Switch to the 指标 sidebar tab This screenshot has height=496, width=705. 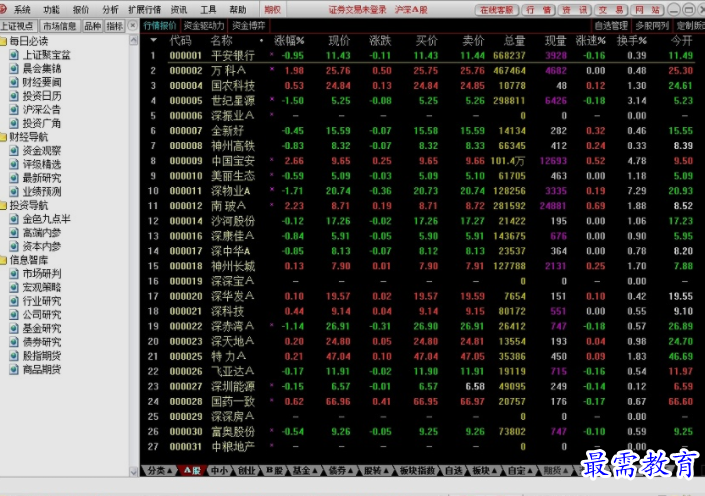[x=115, y=26]
